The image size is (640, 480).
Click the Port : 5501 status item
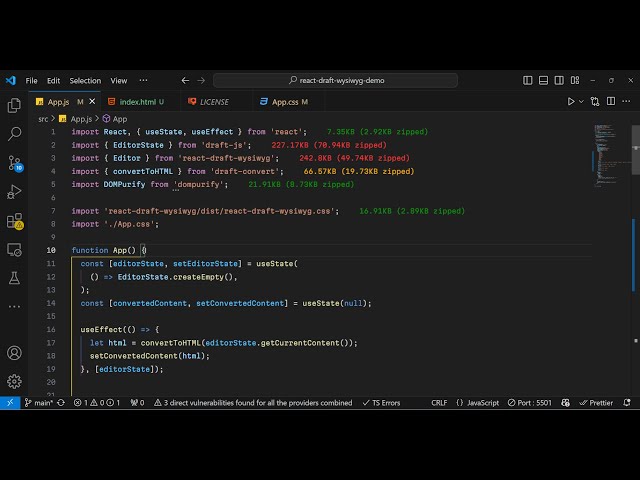click(x=531, y=403)
